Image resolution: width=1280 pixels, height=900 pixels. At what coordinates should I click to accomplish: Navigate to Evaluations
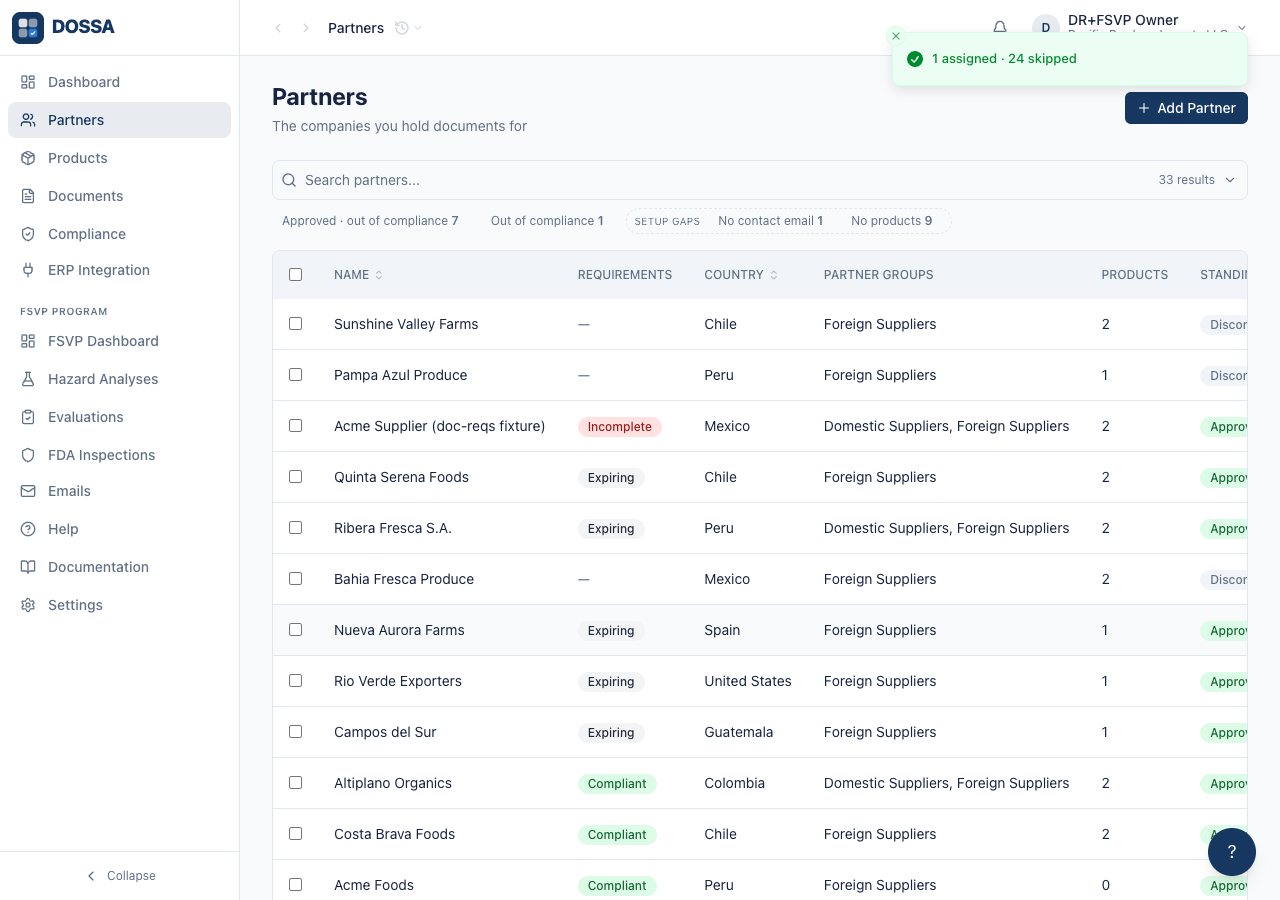(119, 417)
